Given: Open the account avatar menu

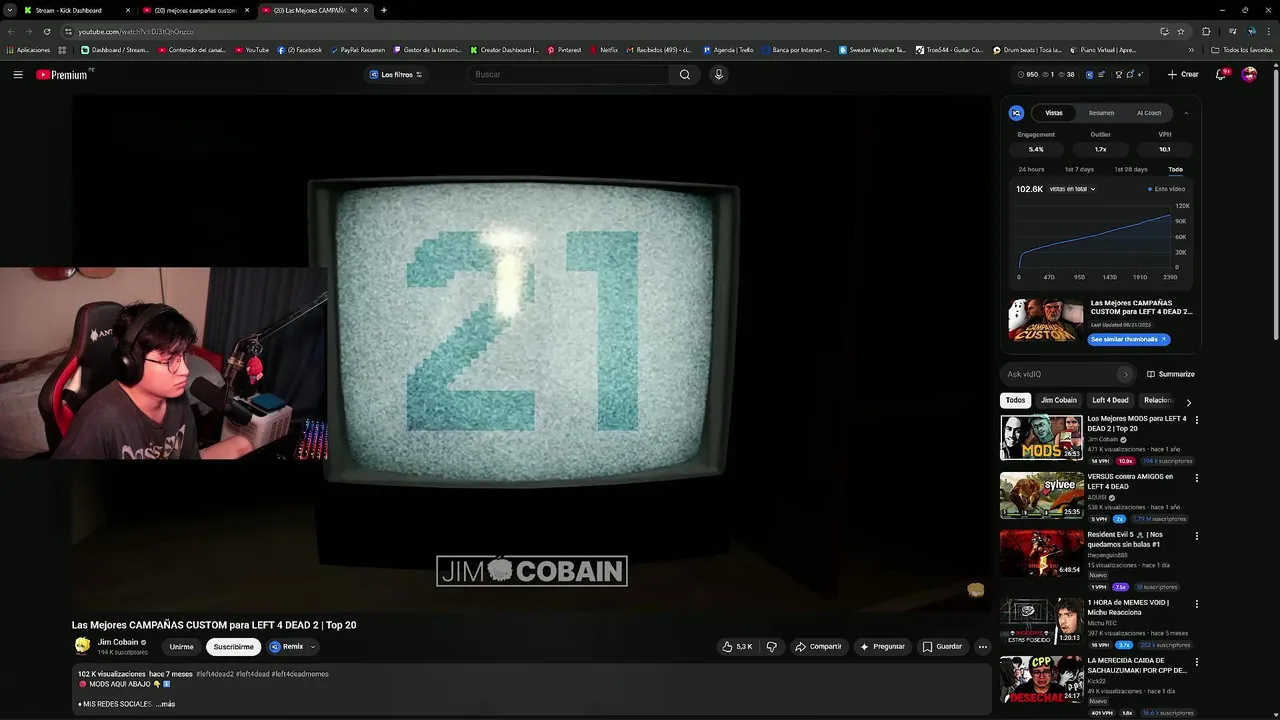Looking at the screenshot, I should [1249, 75].
